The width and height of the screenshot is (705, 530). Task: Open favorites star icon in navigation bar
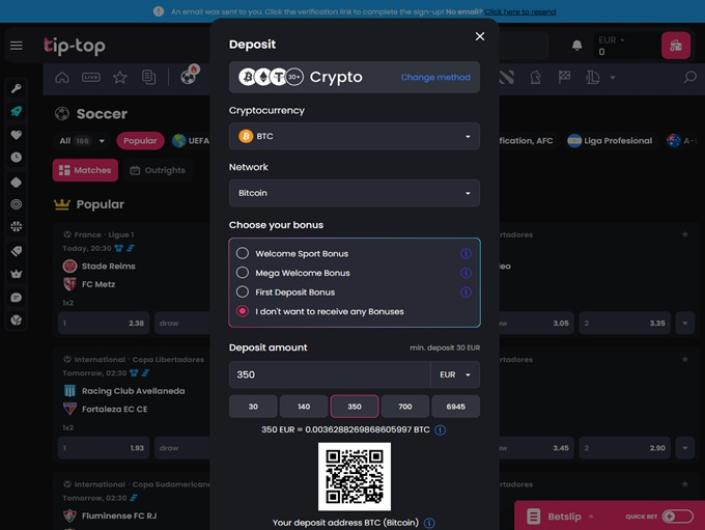point(120,77)
